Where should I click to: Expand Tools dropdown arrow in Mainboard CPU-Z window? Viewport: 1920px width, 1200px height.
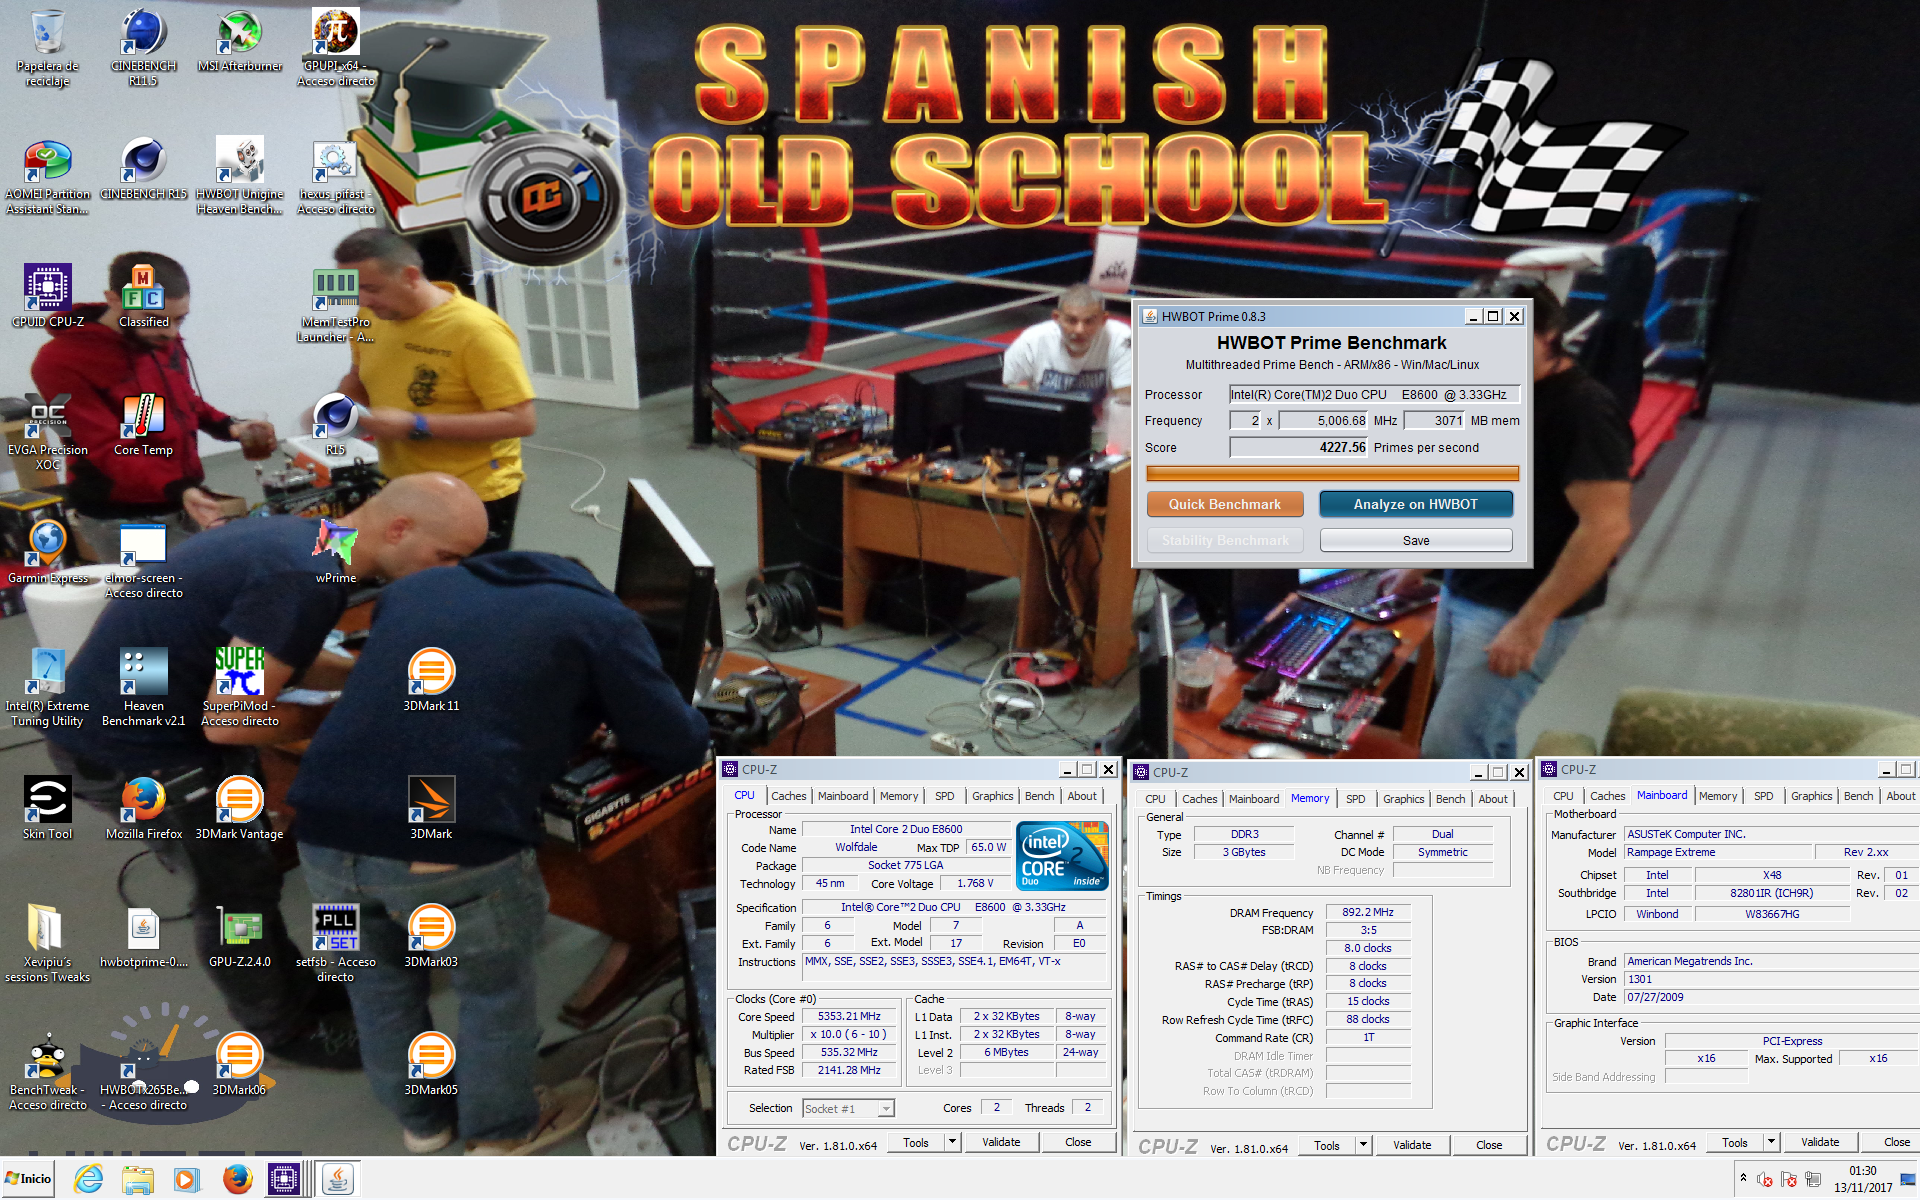pyautogui.click(x=1771, y=1142)
